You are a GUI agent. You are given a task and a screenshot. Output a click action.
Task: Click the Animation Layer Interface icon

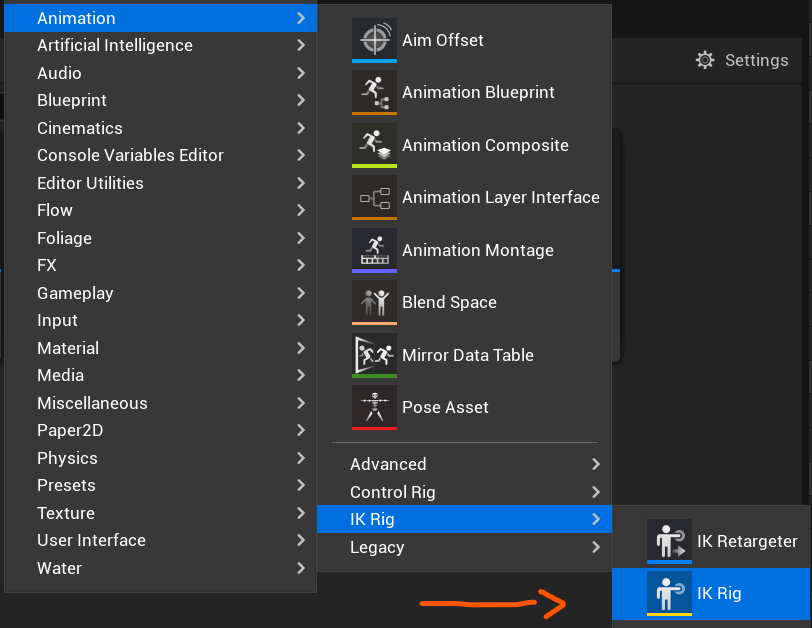(374, 197)
